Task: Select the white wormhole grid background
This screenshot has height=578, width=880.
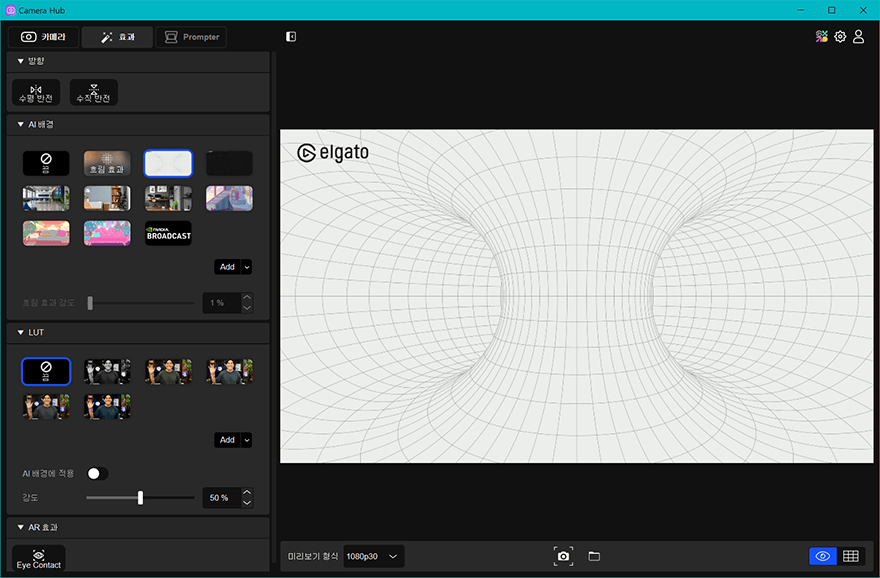Action: point(168,163)
